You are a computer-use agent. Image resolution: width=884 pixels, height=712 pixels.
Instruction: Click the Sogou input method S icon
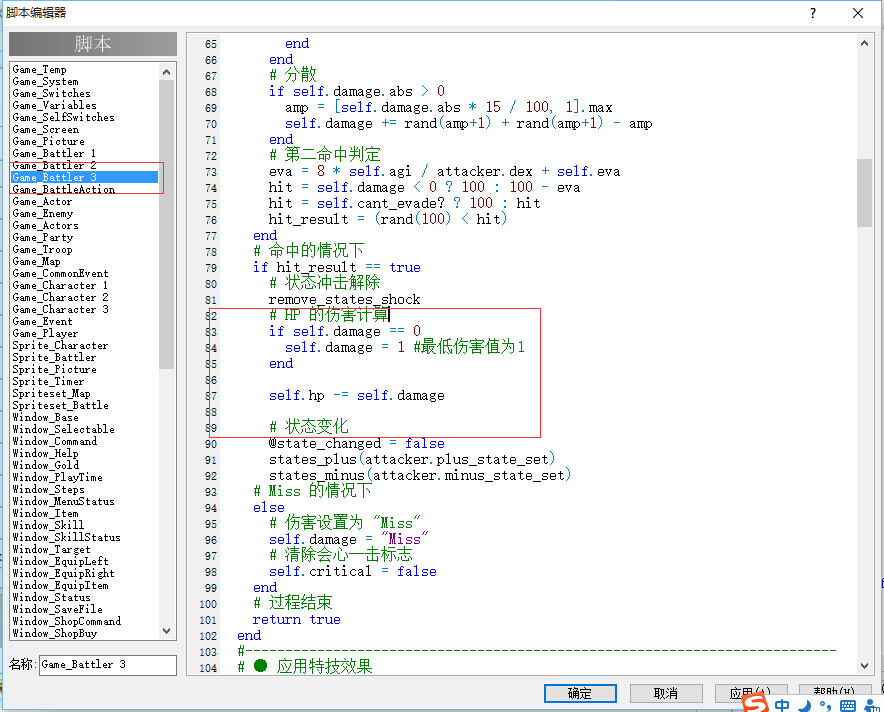pos(755,703)
